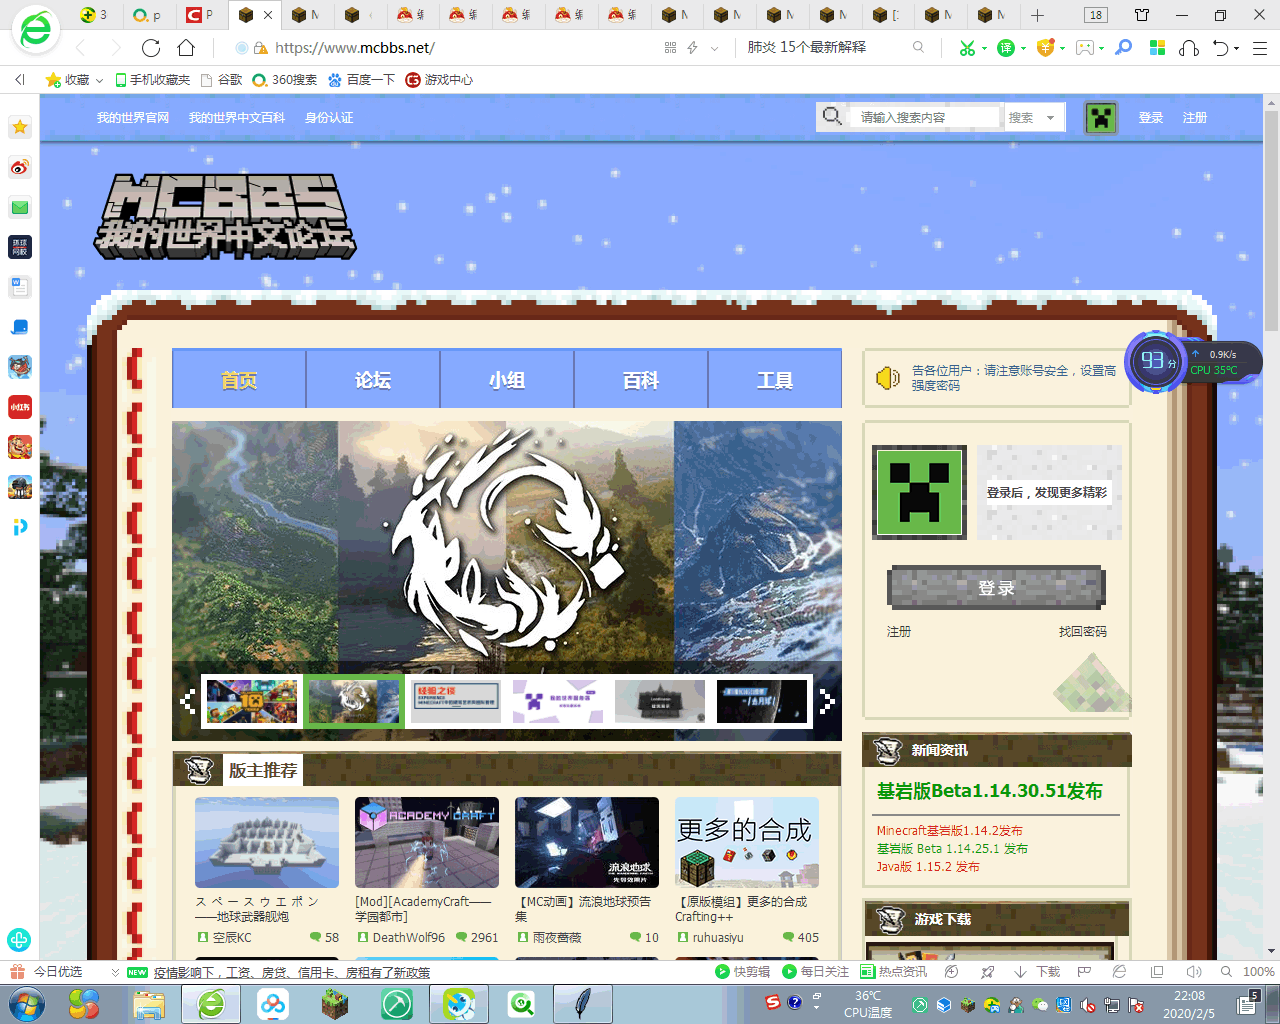Viewport: 1280px width, 1024px height.
Task: Click the stone 登录 login button
Action: click(997, 588)
